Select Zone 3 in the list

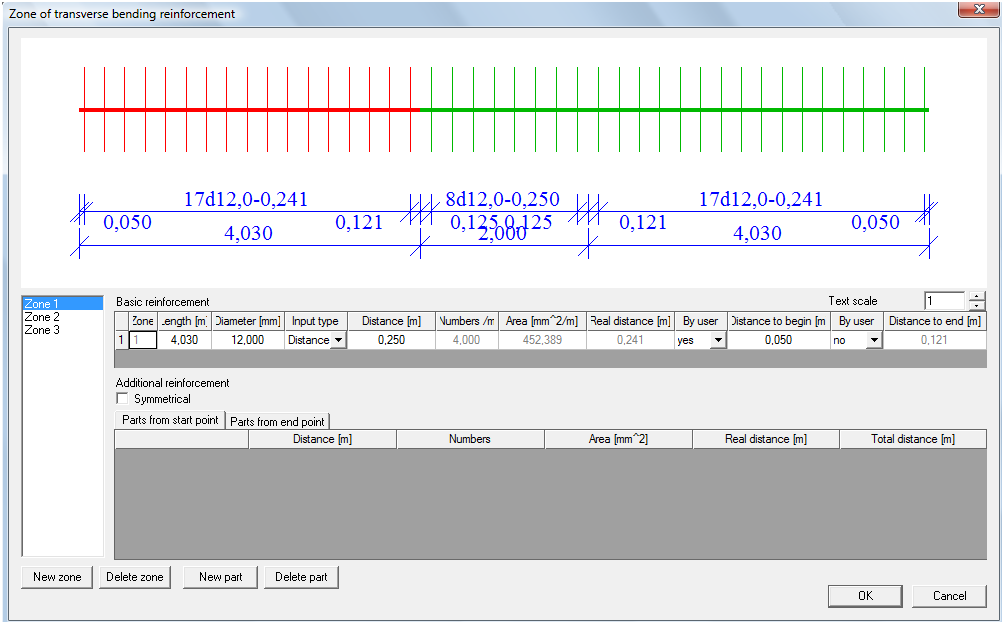coord(62,330)
